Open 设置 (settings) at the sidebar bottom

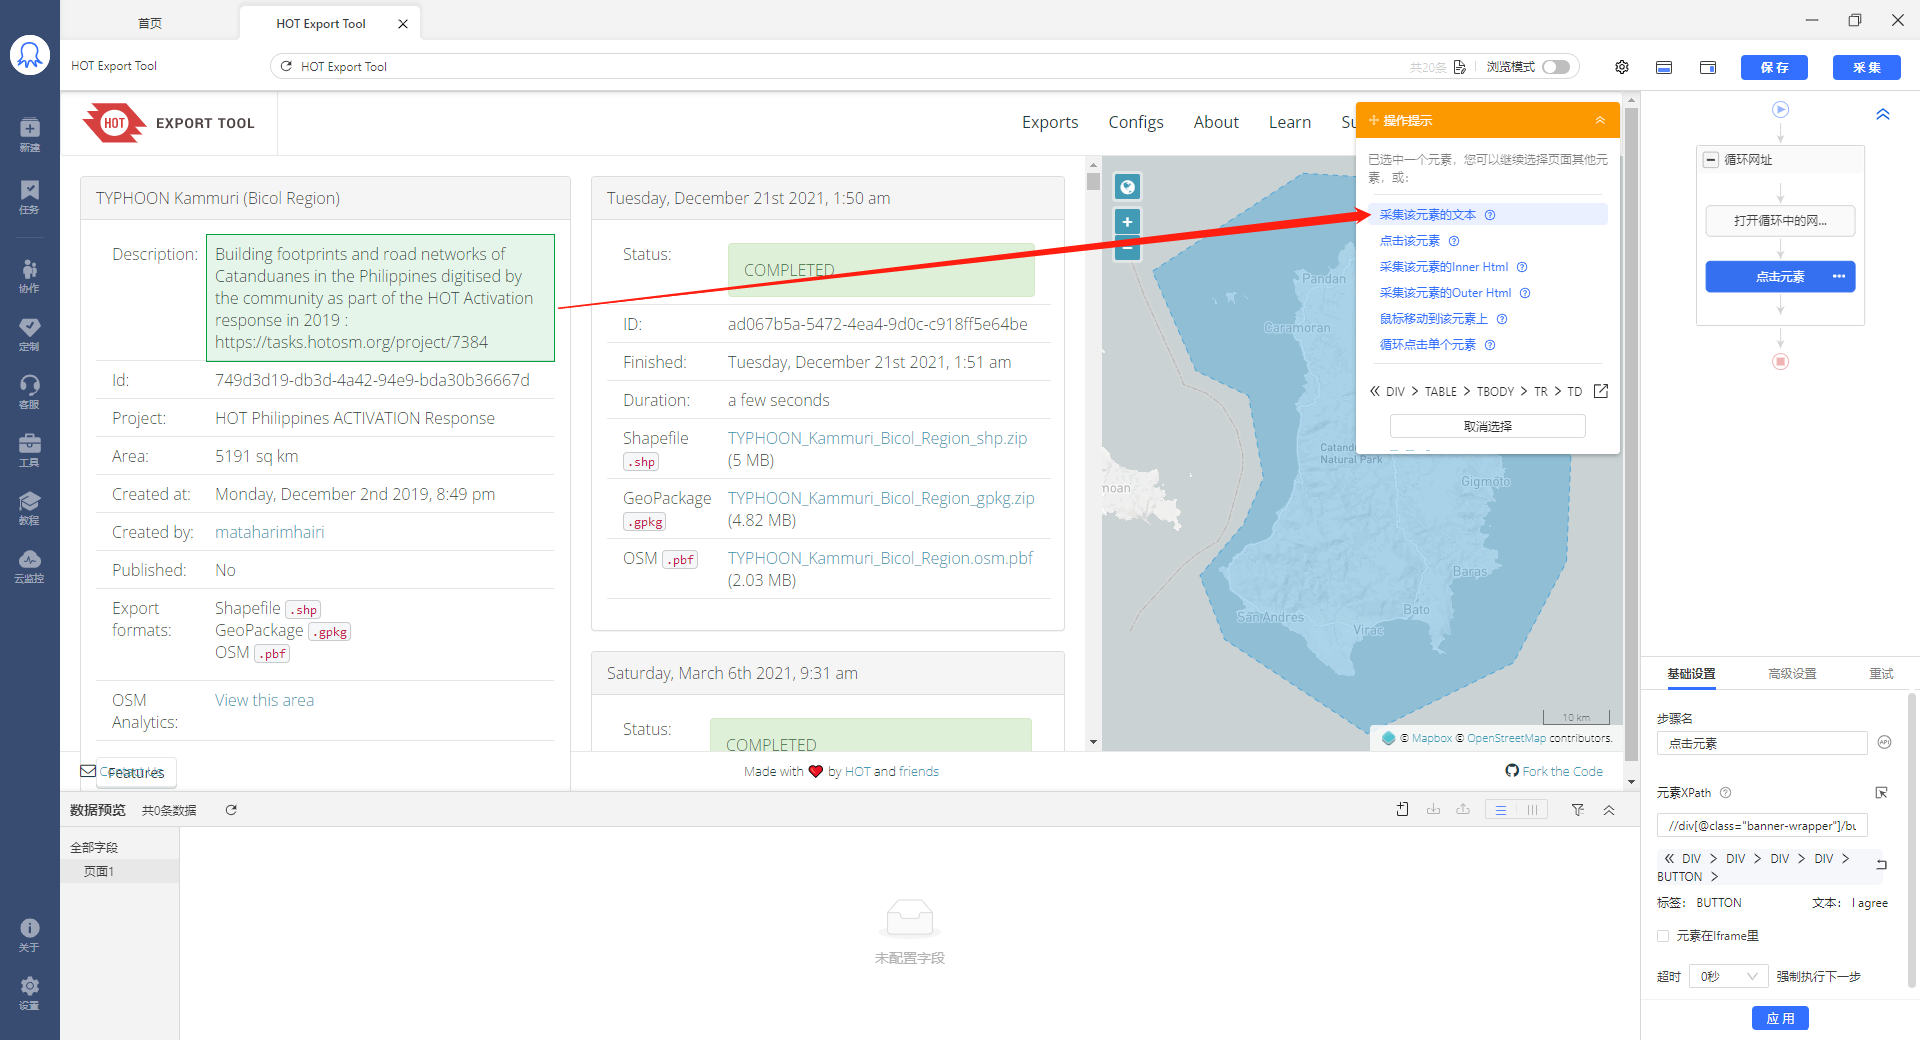coord(30,993)
